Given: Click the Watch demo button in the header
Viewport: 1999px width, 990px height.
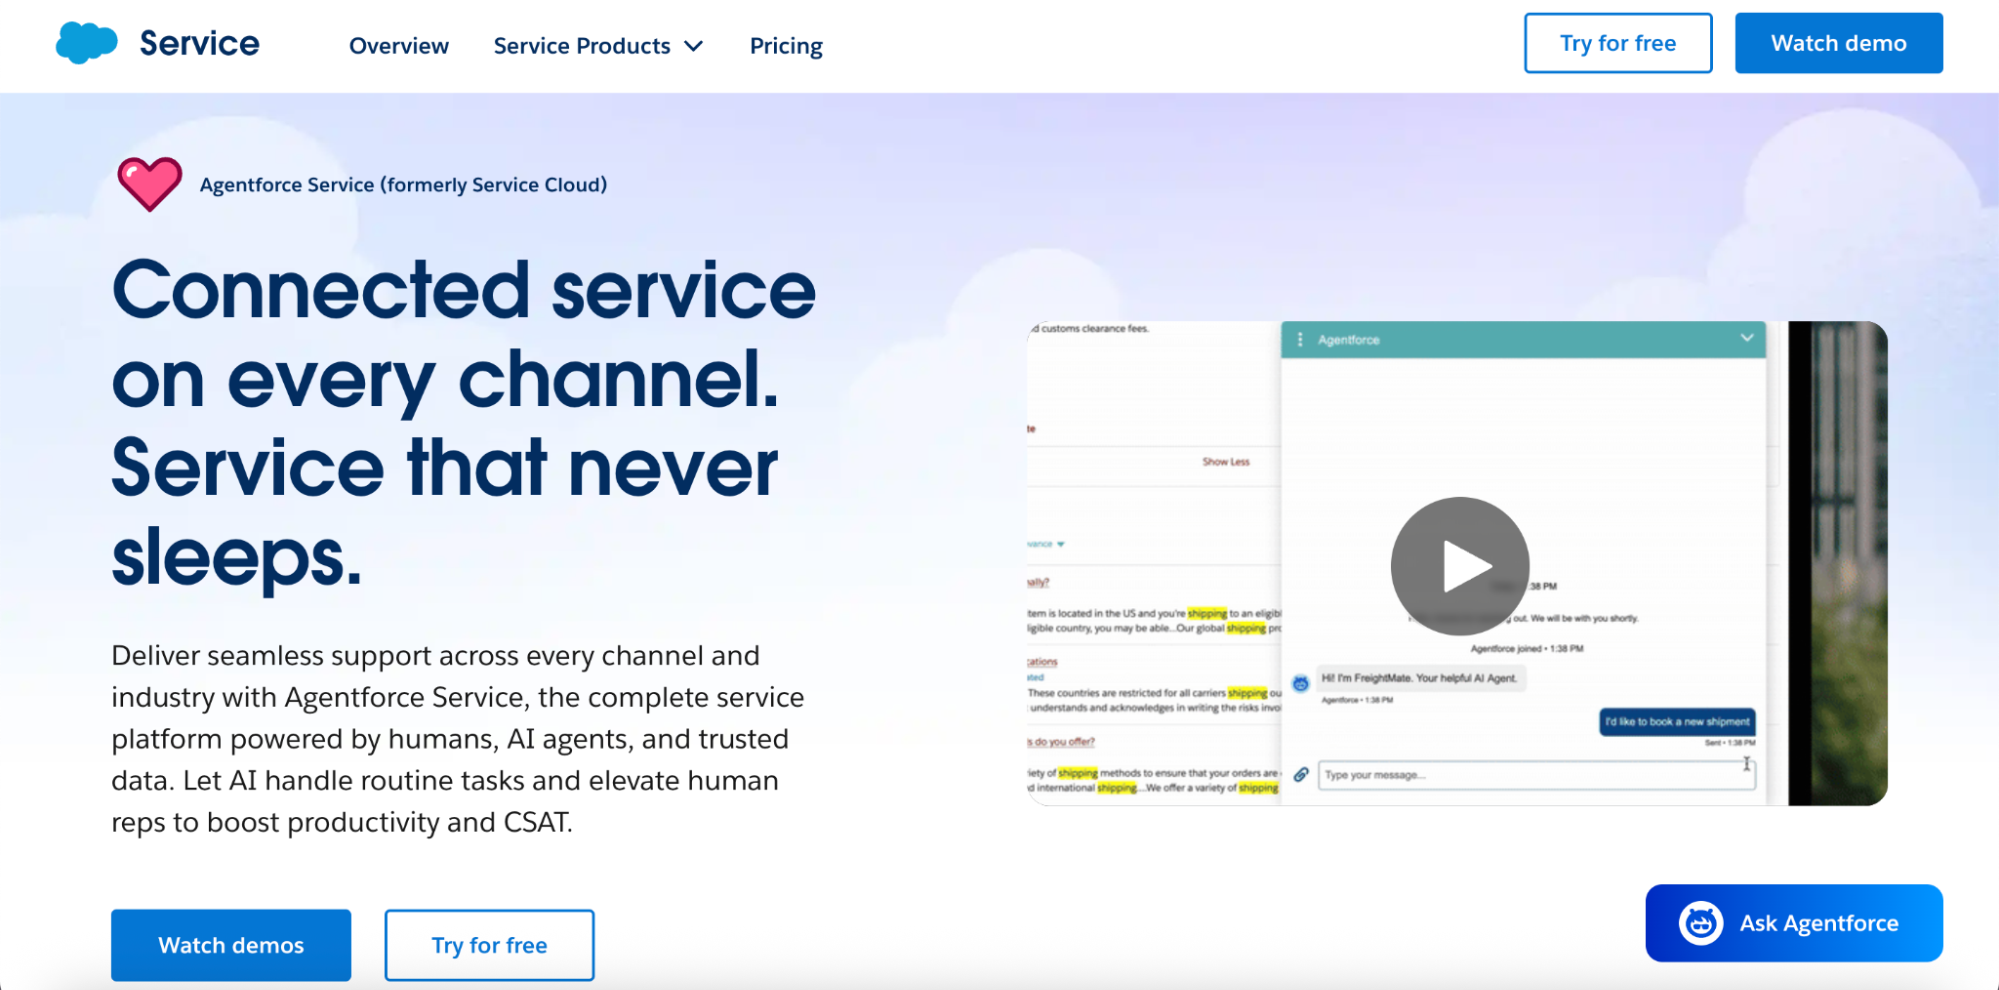Looking at the screenshot, I should point(1838,43).
